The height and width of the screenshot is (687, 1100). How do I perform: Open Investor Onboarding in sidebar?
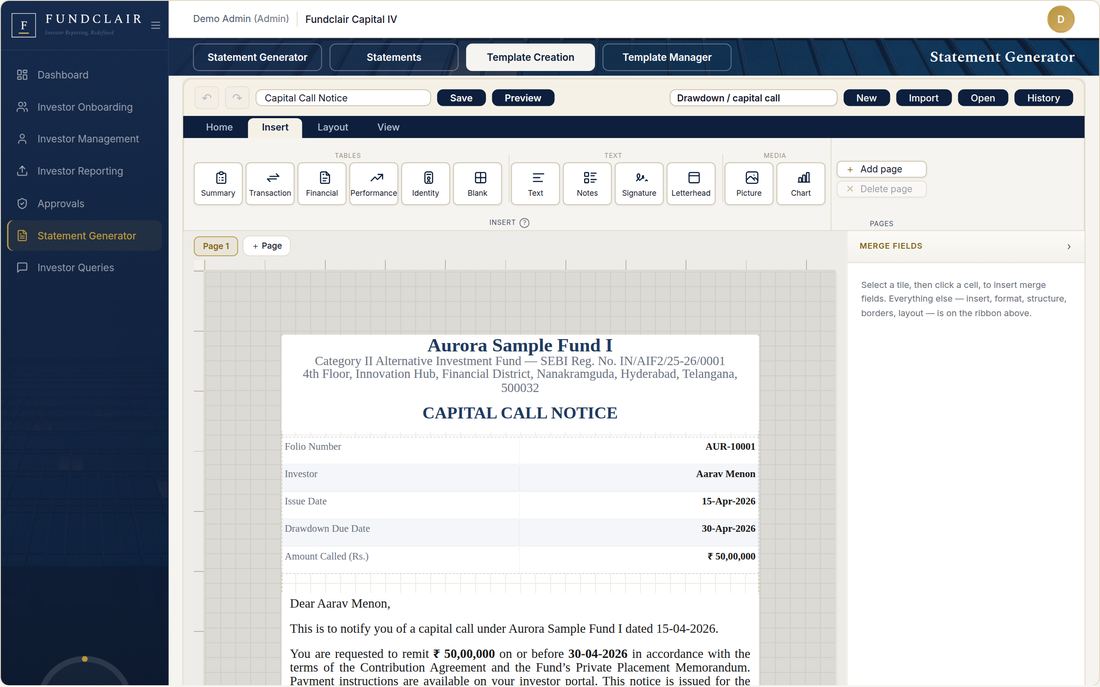click(x=84, y=107)
